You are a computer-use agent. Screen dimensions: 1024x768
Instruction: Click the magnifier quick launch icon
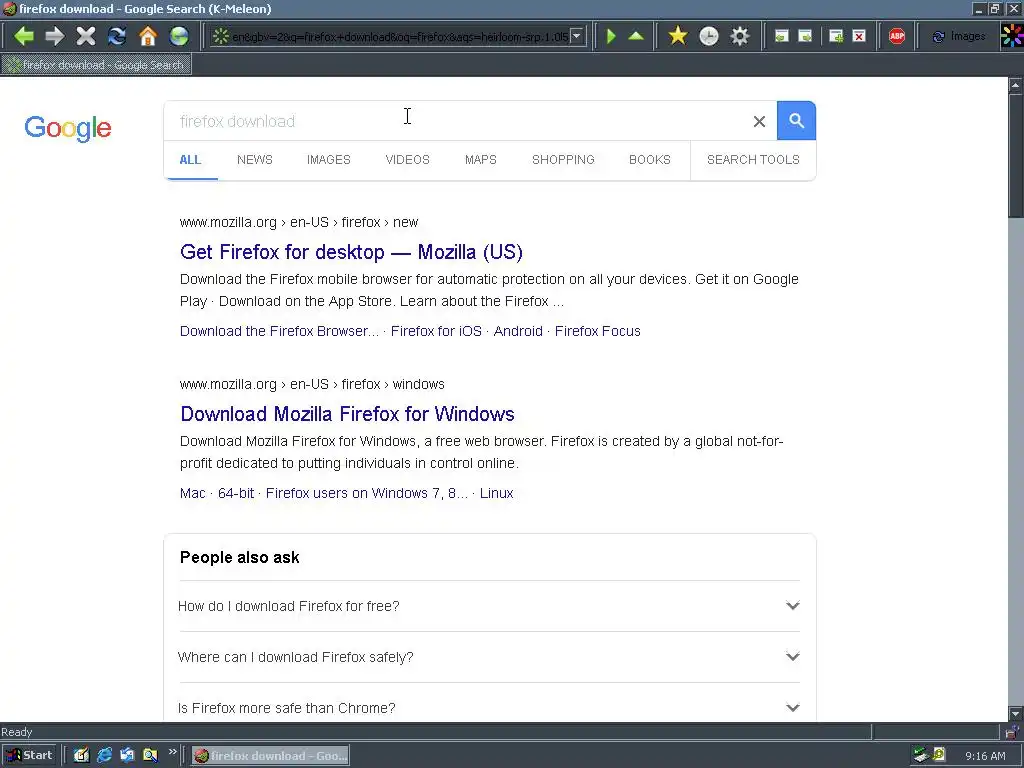pos(150,756)
